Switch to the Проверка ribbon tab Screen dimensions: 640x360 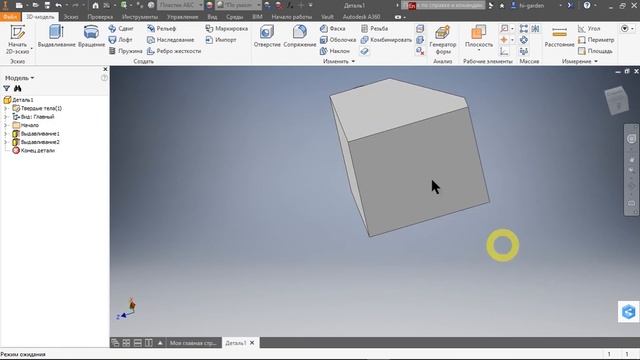tap(100, 17)
